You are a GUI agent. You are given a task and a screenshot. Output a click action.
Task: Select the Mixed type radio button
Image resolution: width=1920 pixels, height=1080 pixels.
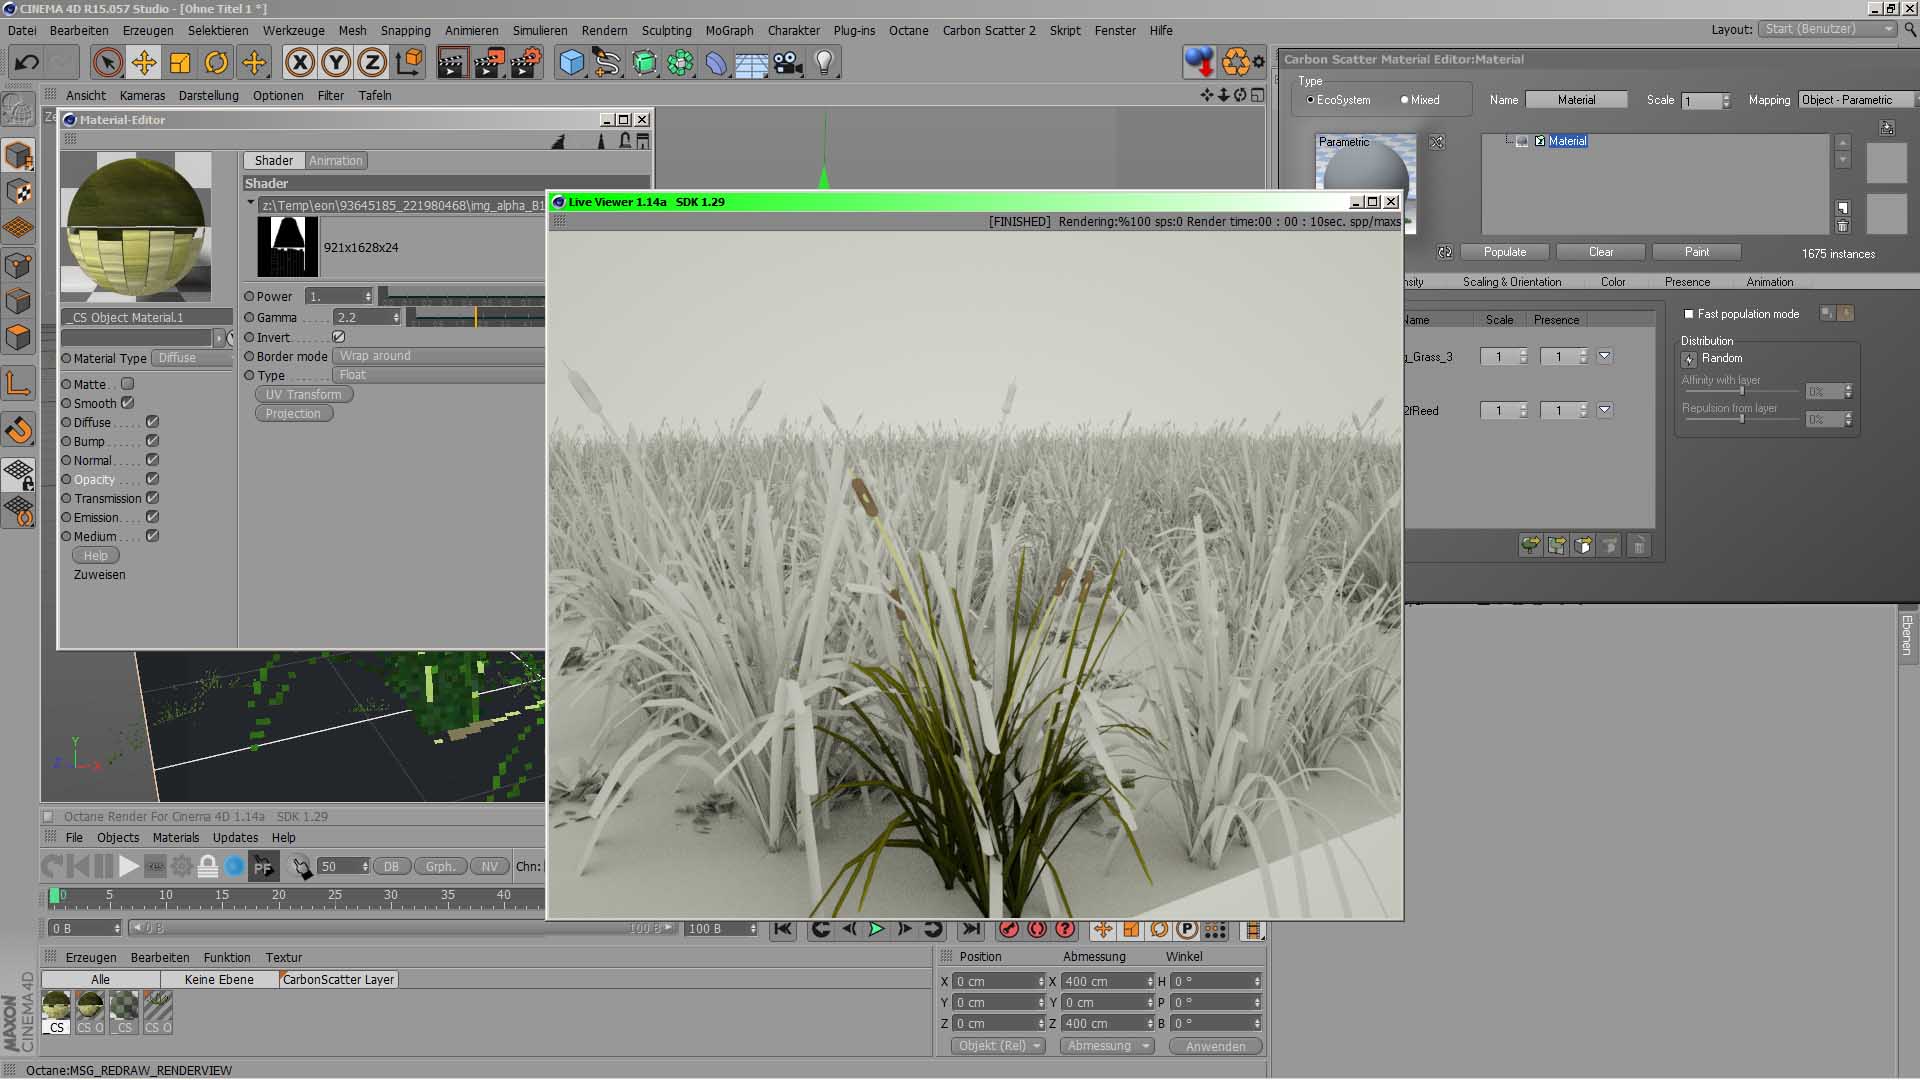coord(1404,100)
